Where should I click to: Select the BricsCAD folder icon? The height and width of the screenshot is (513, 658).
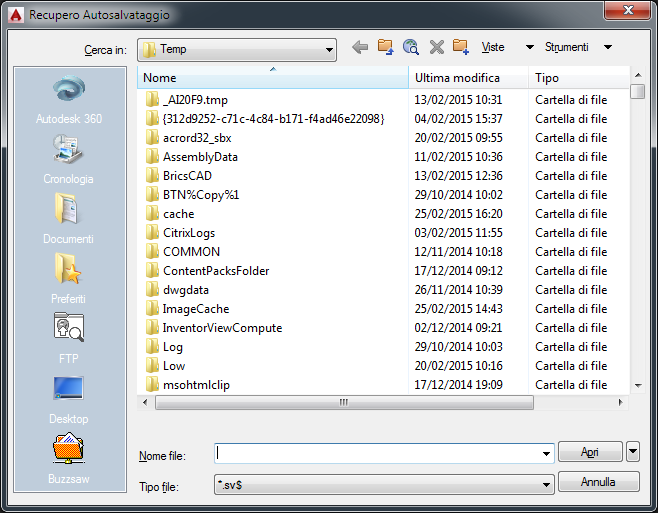click(x=152, y=176)
